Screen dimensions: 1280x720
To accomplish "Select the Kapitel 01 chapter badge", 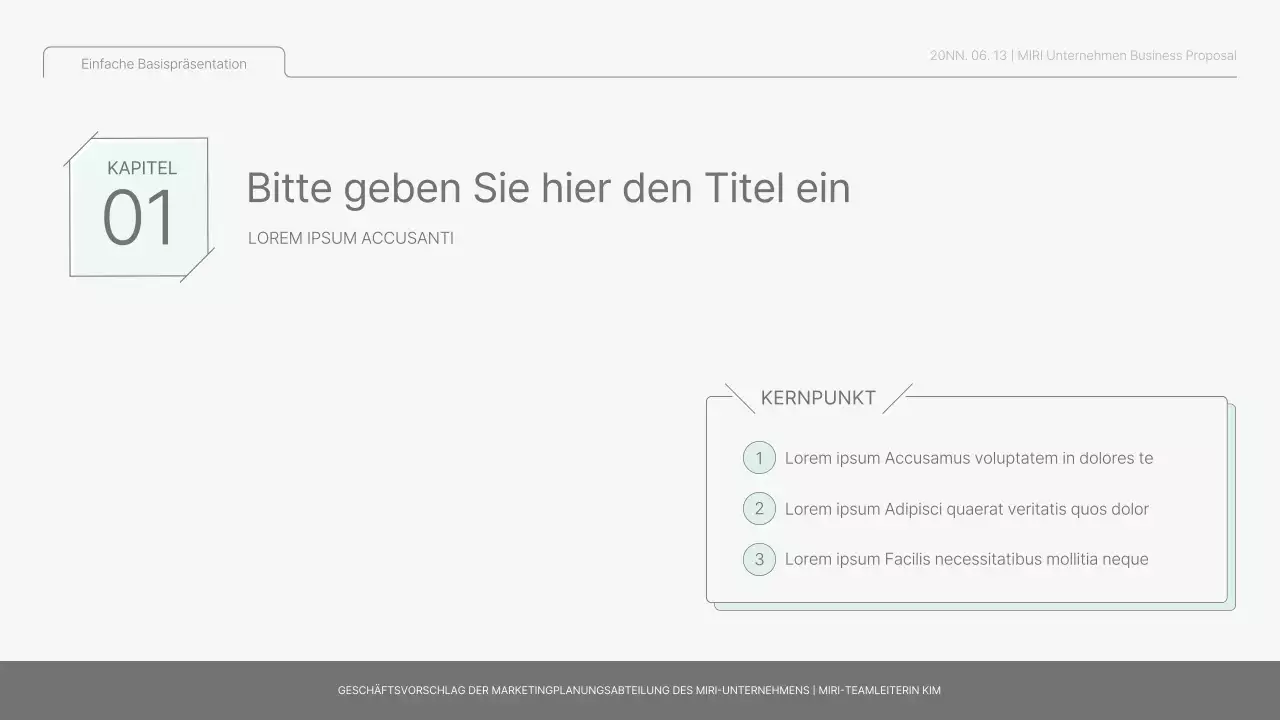I will [139, 206].
